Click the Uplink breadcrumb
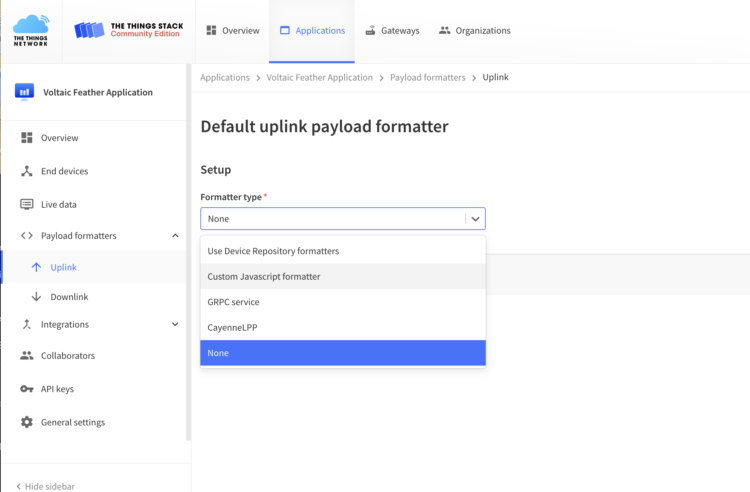The image size is (750, 492). pos(496,77)
